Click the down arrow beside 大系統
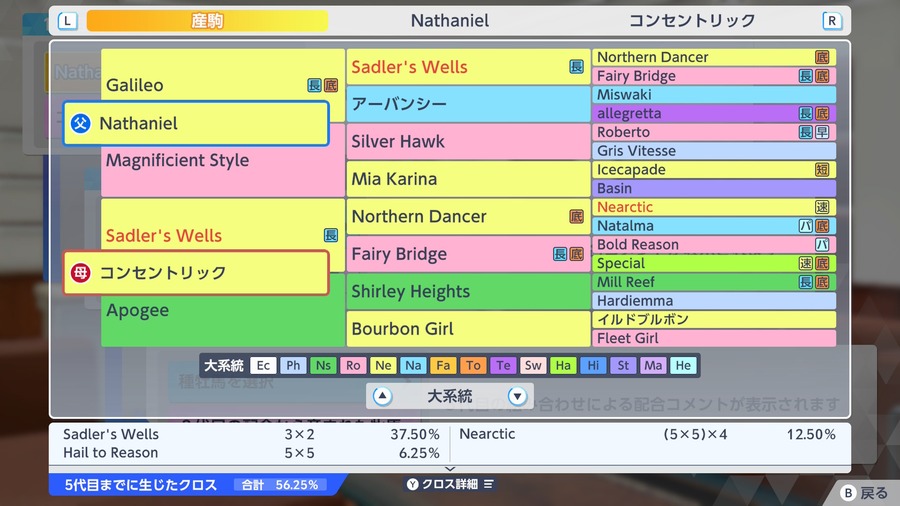This screenshot has height=506, width=900. [517, 396]
